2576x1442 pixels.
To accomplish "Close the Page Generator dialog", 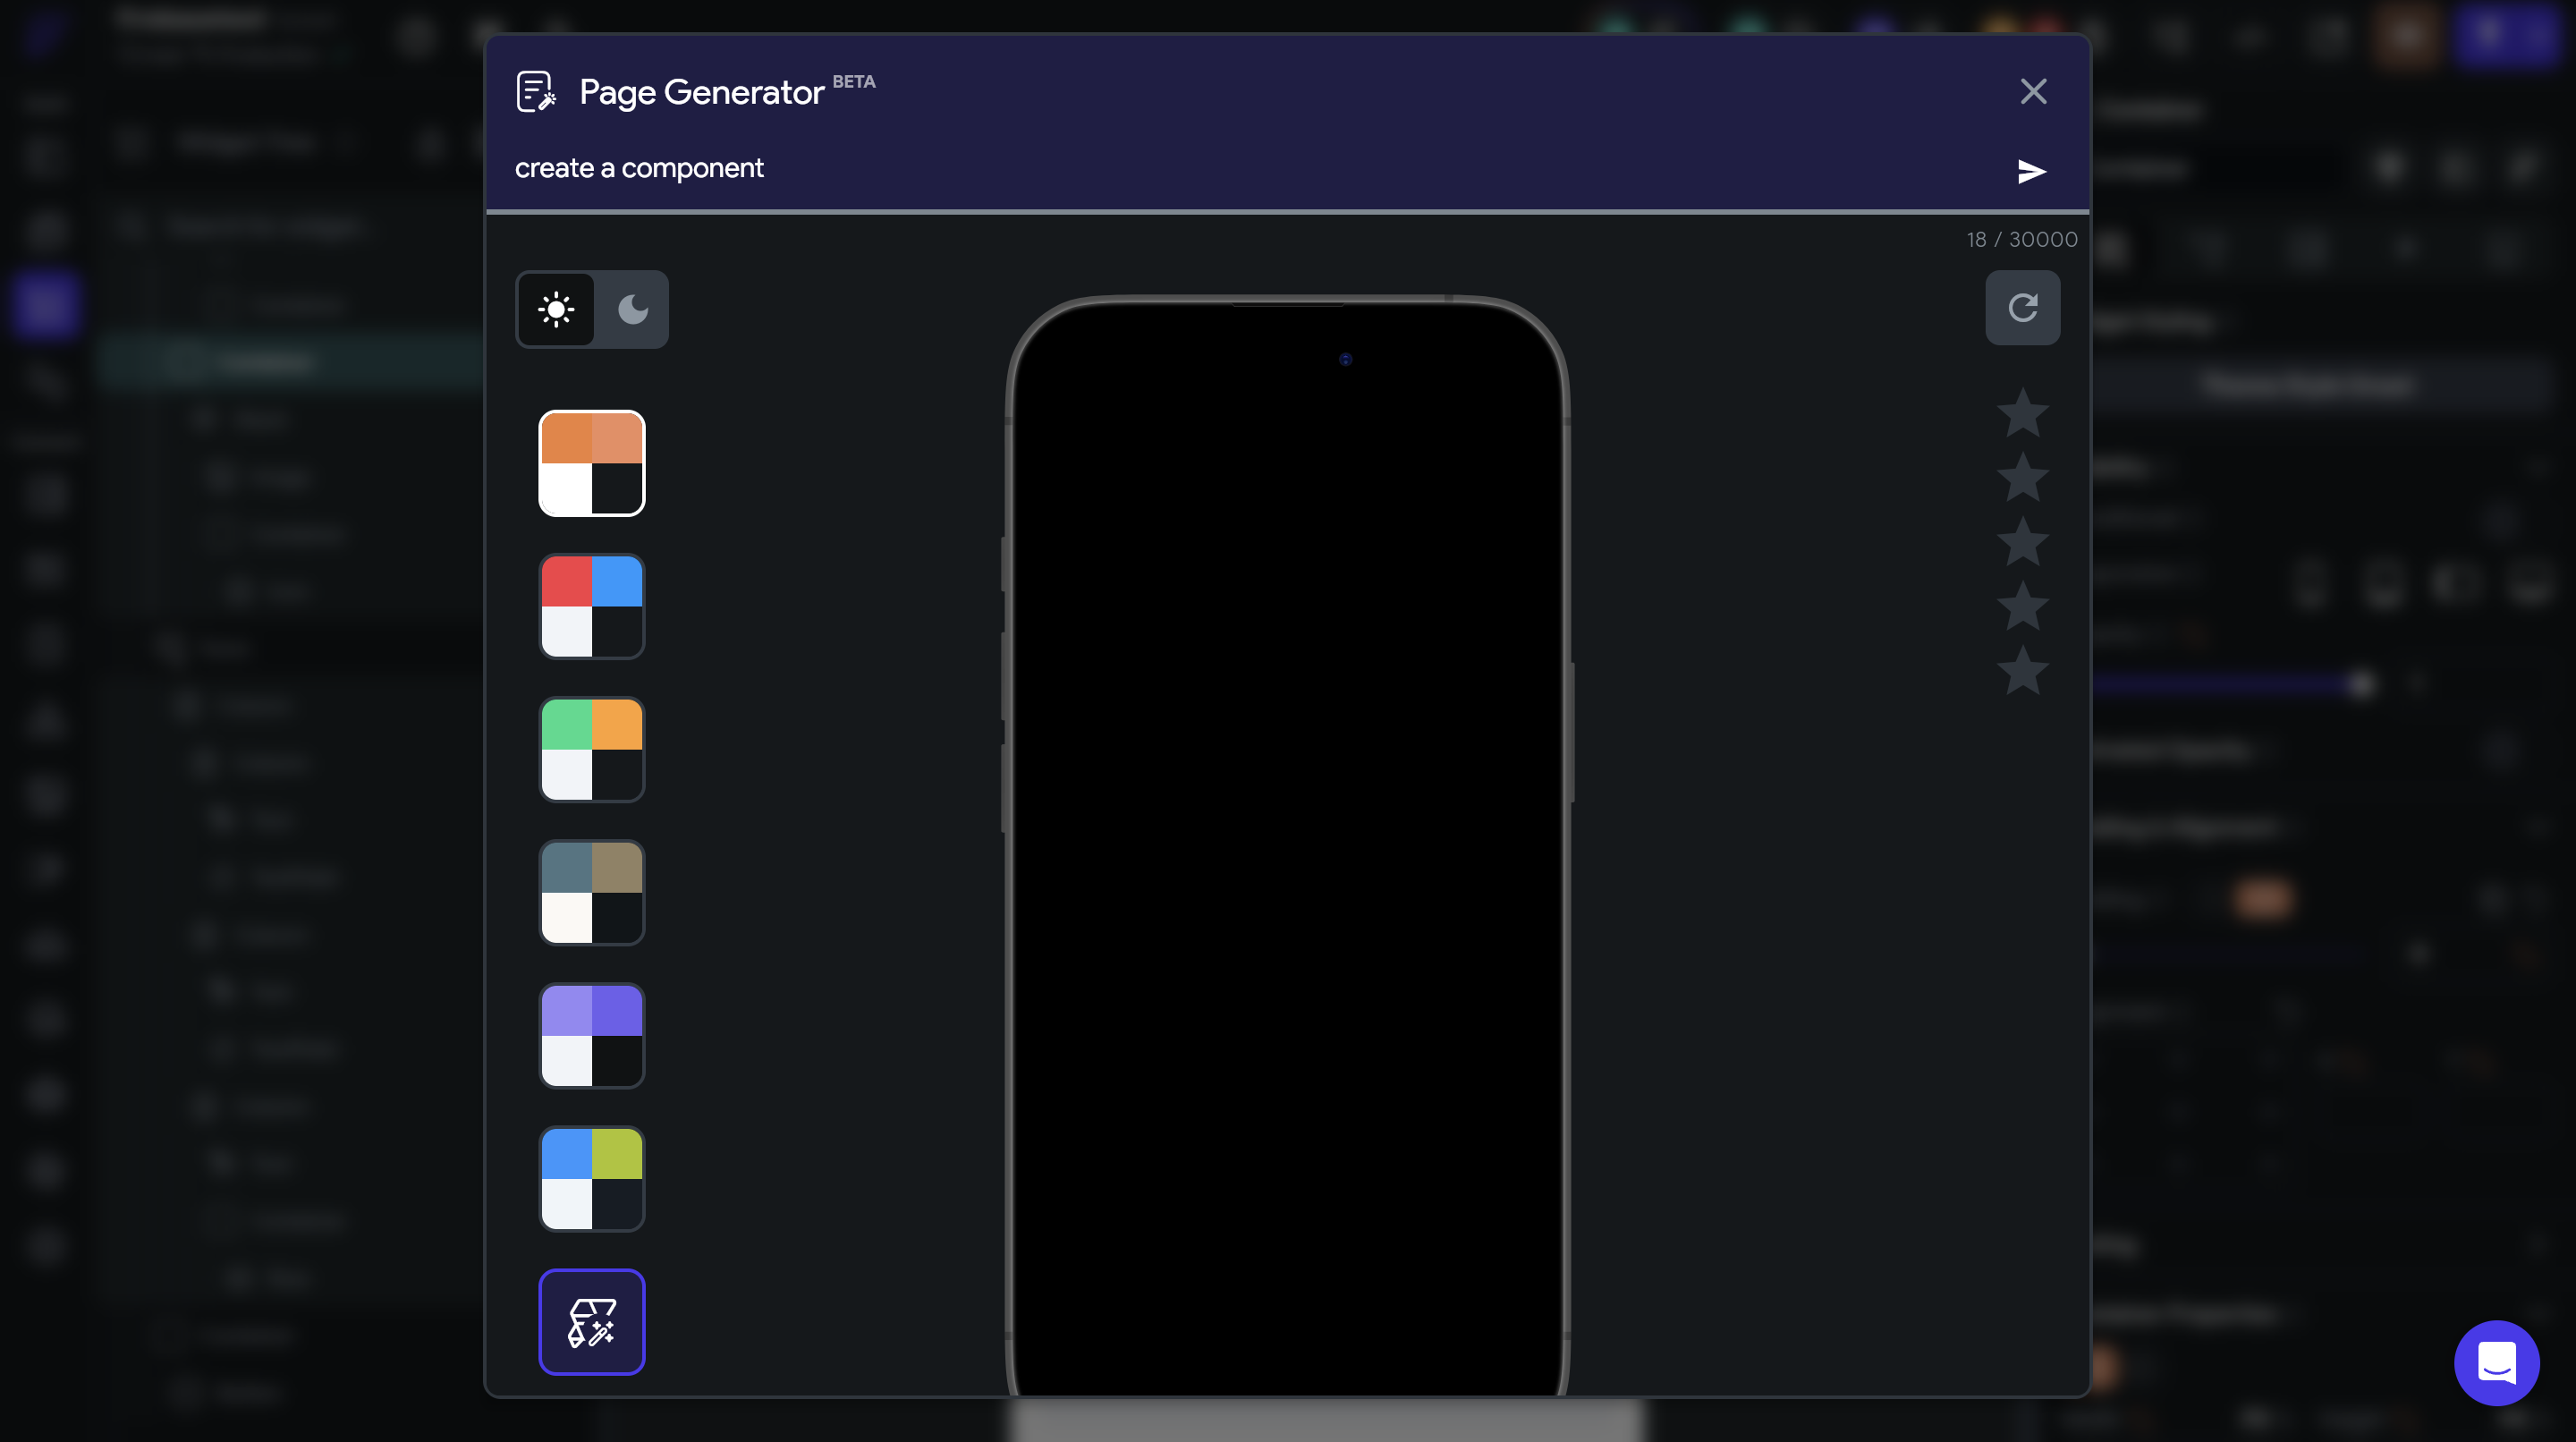I will pos(2033,92).
